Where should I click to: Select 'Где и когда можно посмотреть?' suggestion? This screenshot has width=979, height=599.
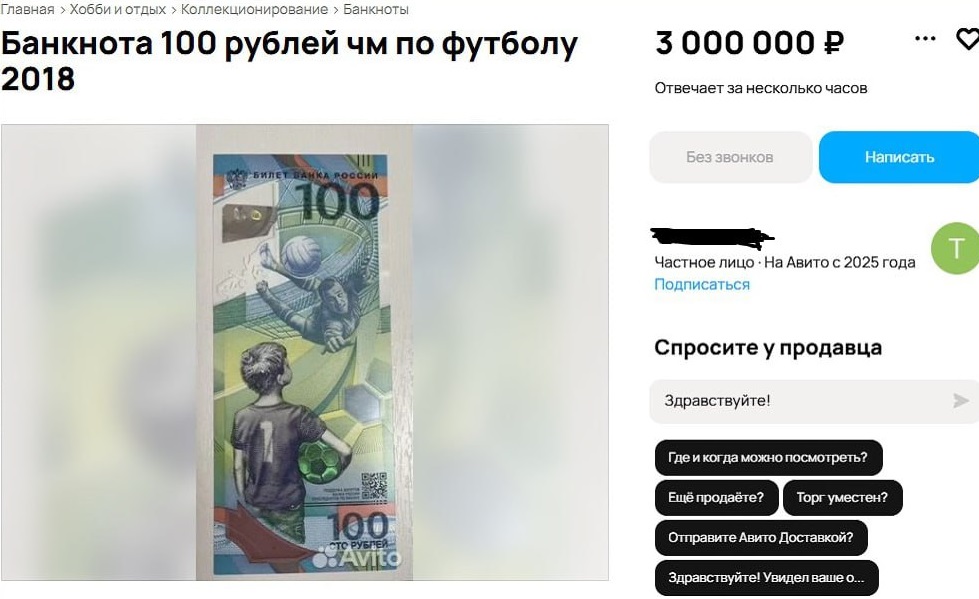[x=768, y=457]
